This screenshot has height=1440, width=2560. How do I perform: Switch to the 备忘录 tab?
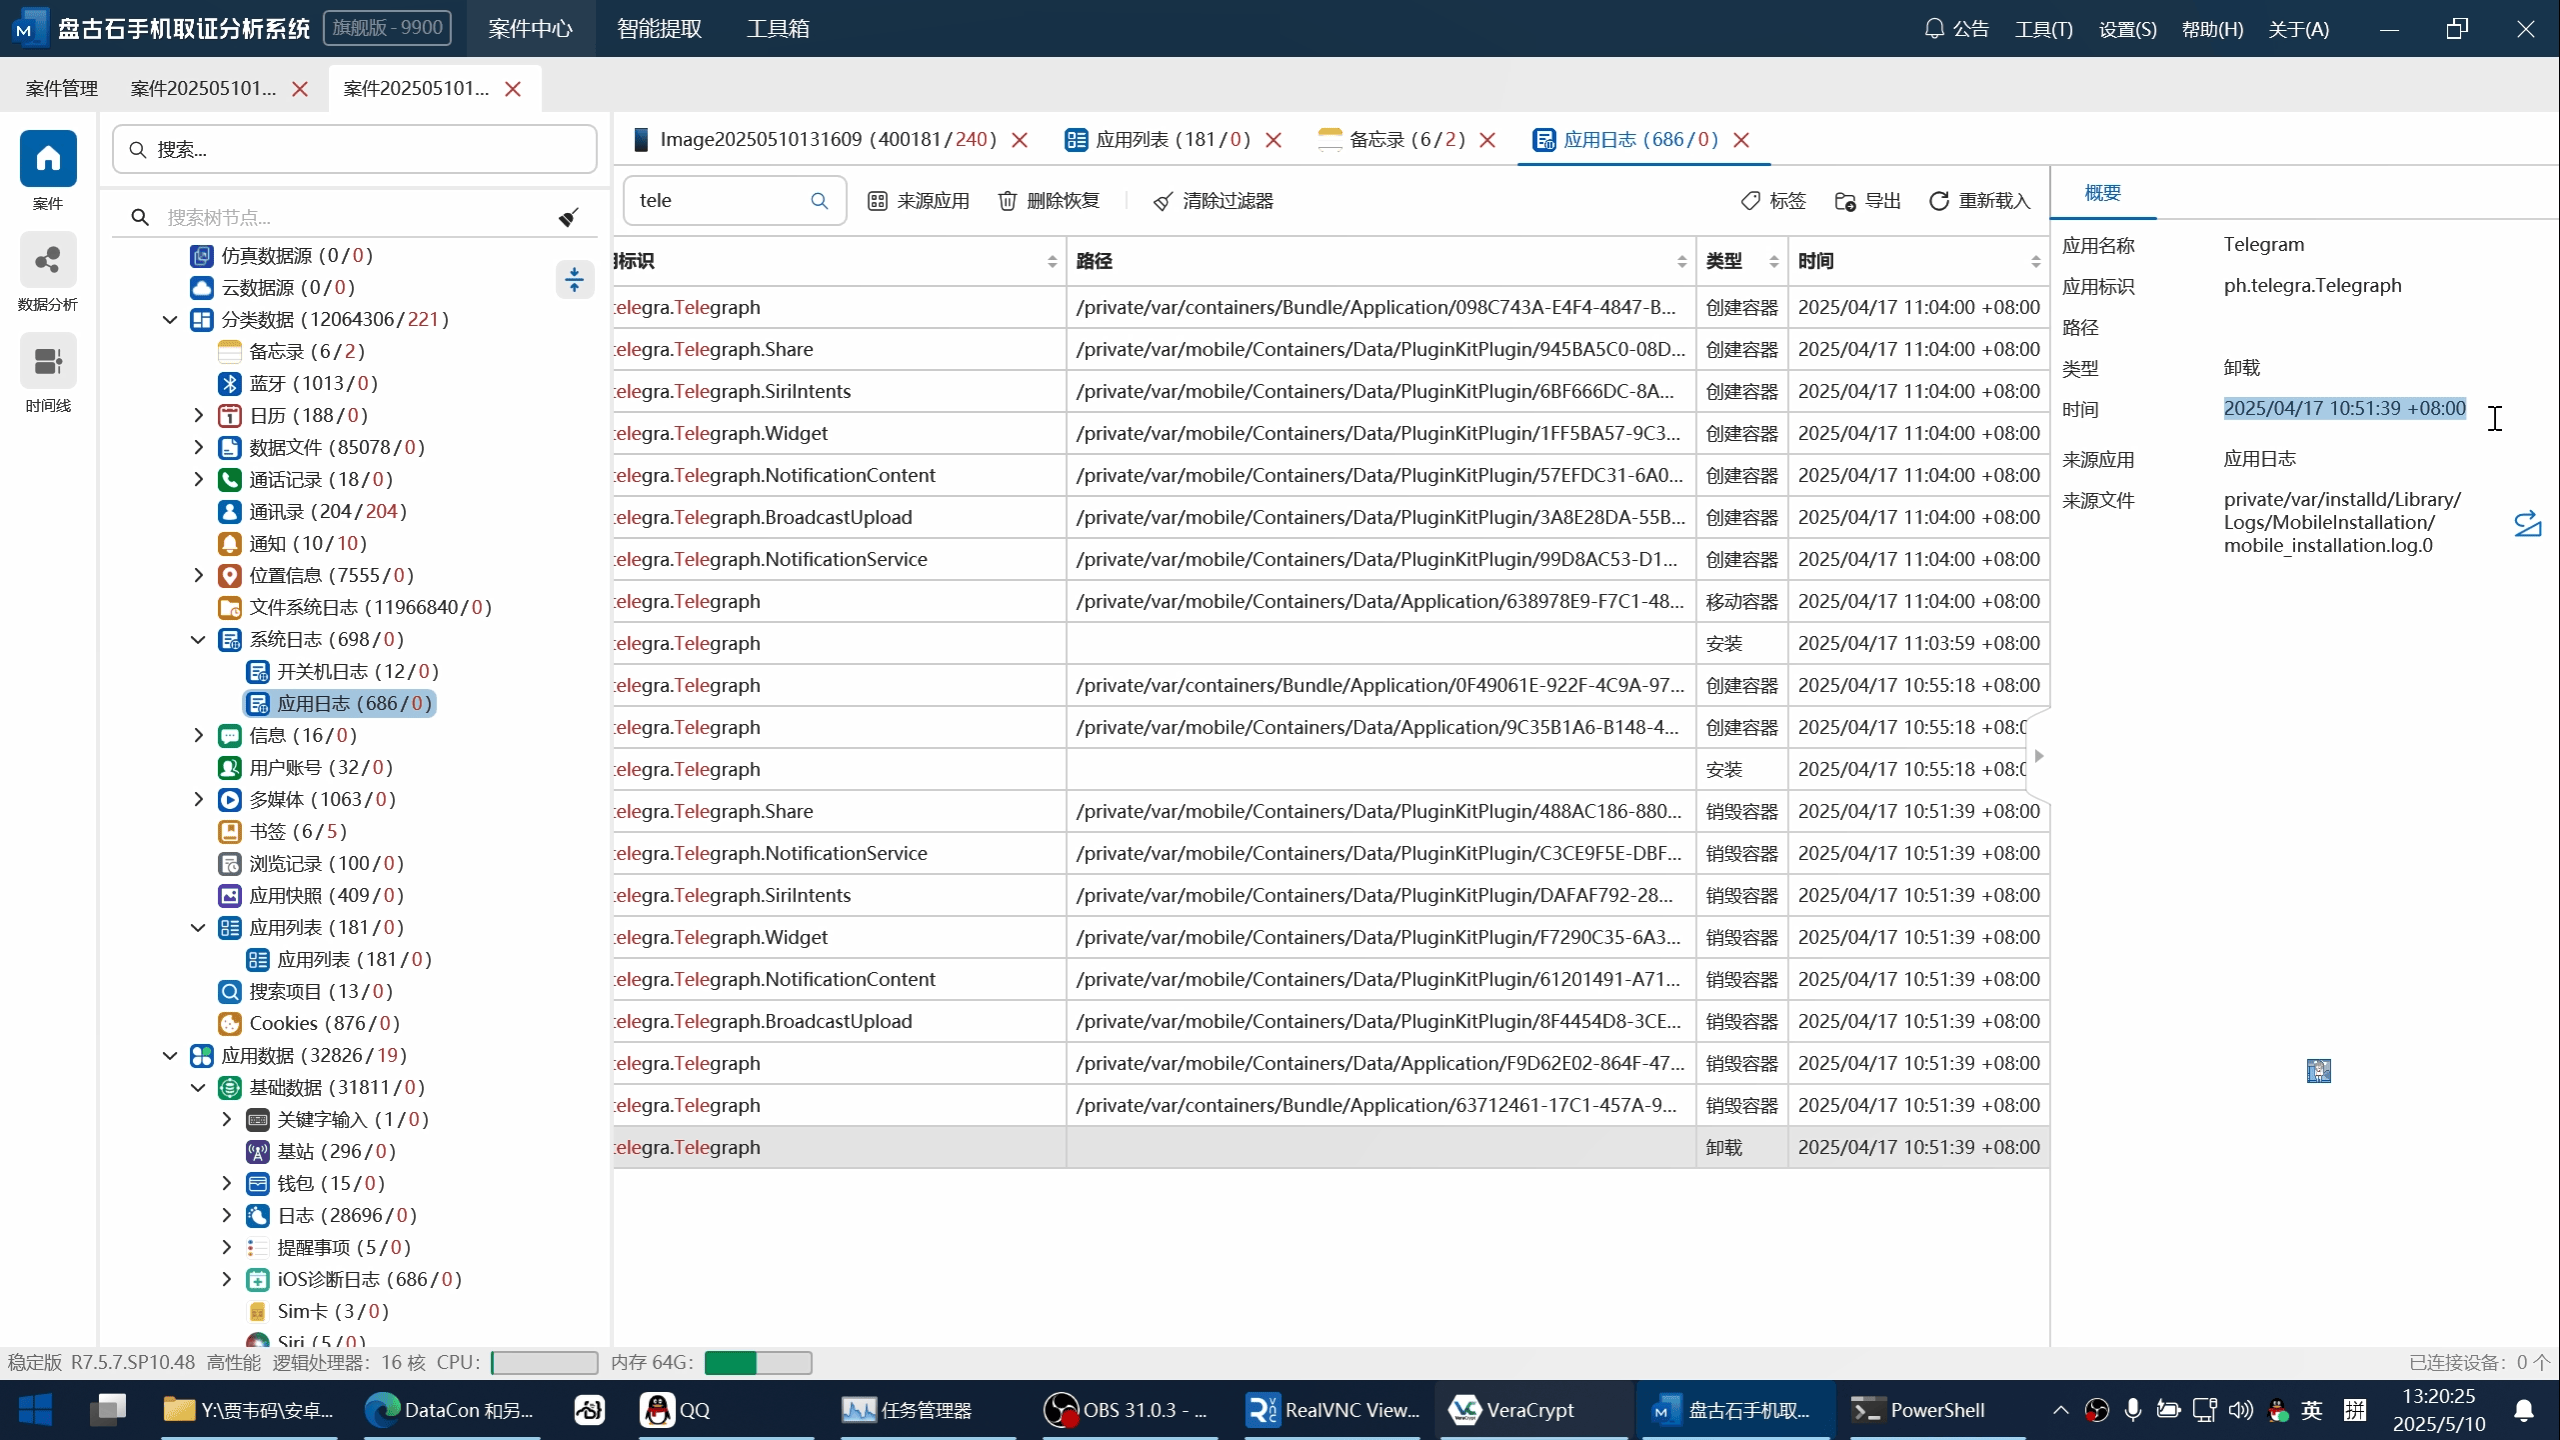[1392, 140]
